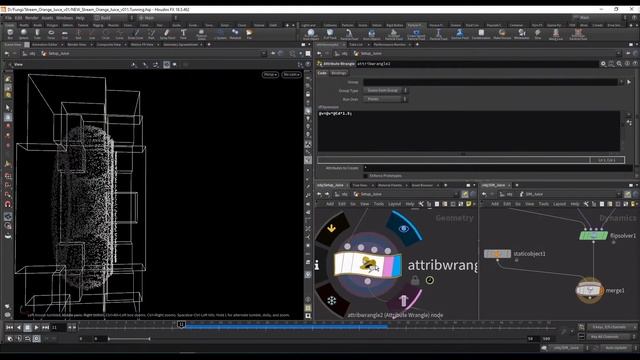The image size is (640, 360).
Task: Click the play forward button
Action: (36, 327)
